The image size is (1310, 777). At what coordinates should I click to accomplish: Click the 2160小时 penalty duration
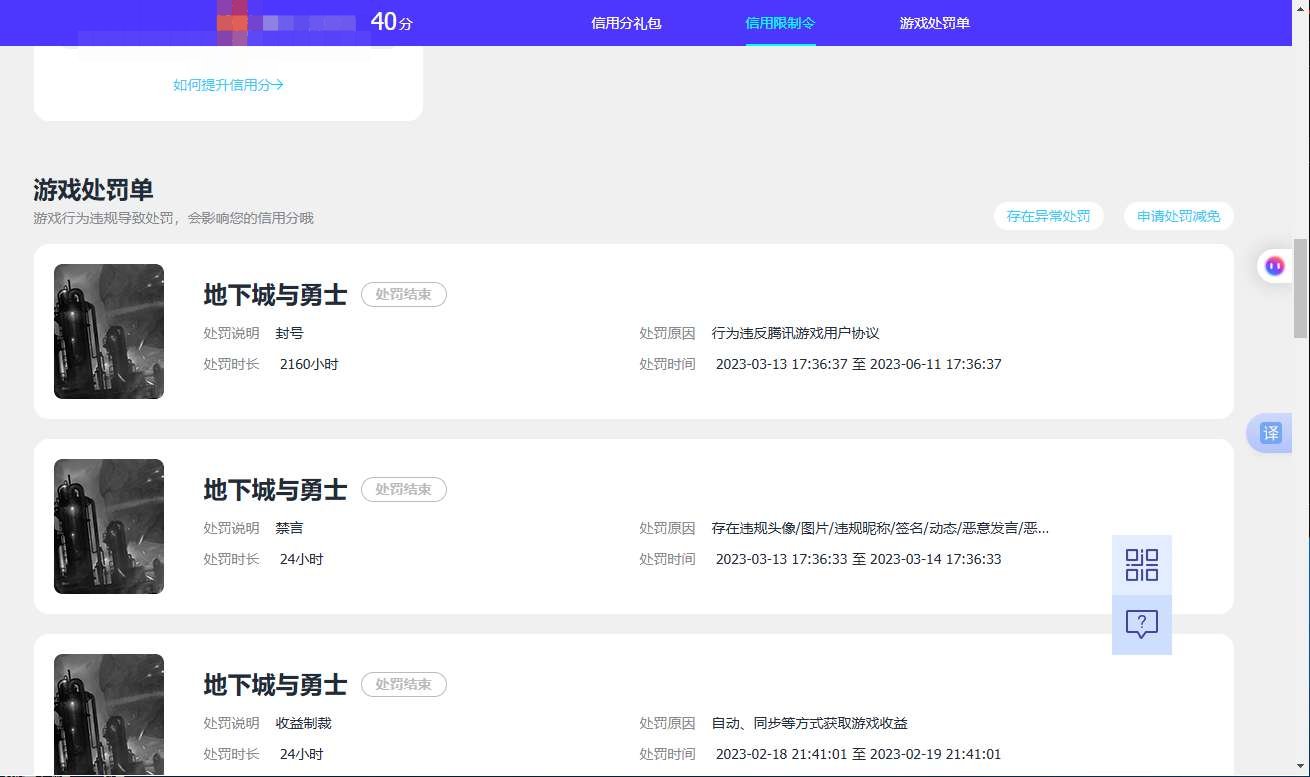309,365
